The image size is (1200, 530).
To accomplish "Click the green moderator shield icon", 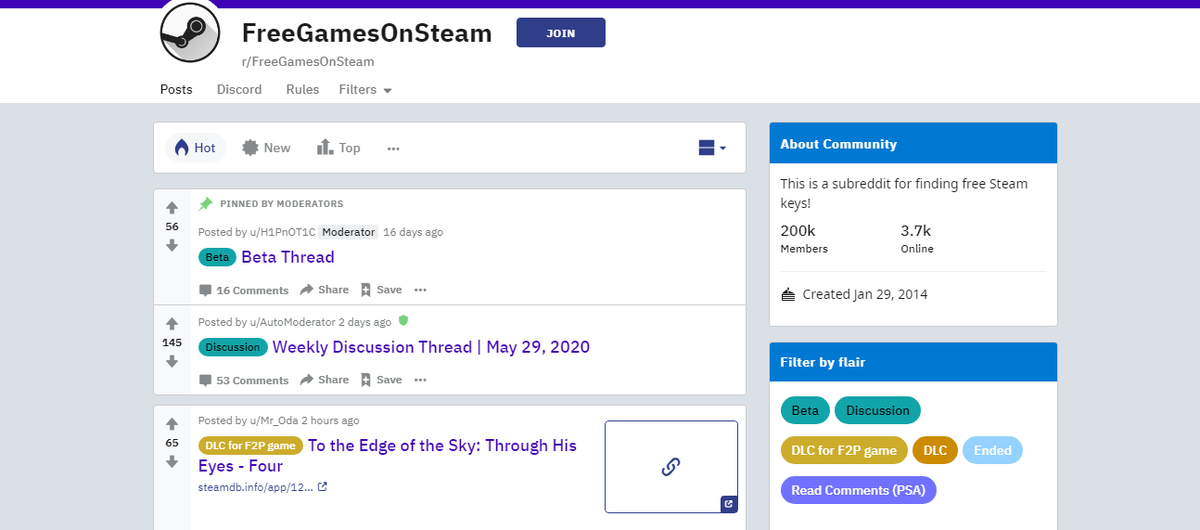I will click(x=403, y=321).
